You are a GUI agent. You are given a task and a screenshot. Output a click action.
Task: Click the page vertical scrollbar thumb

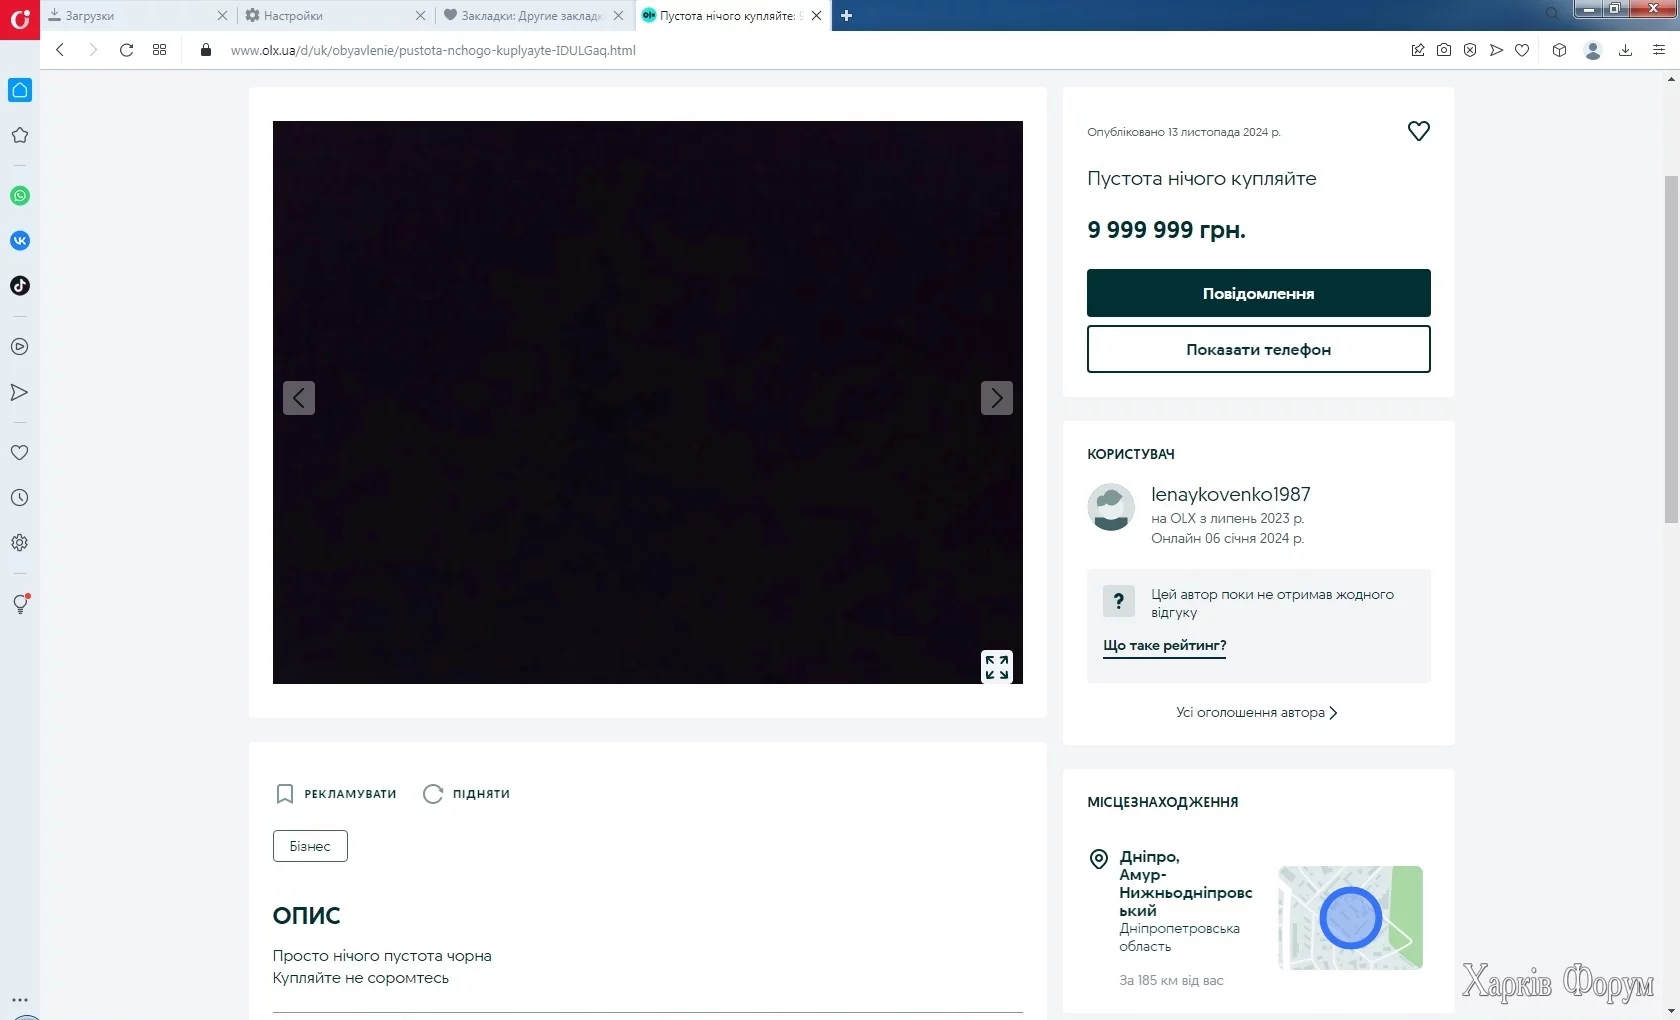tap(1671, 349)
